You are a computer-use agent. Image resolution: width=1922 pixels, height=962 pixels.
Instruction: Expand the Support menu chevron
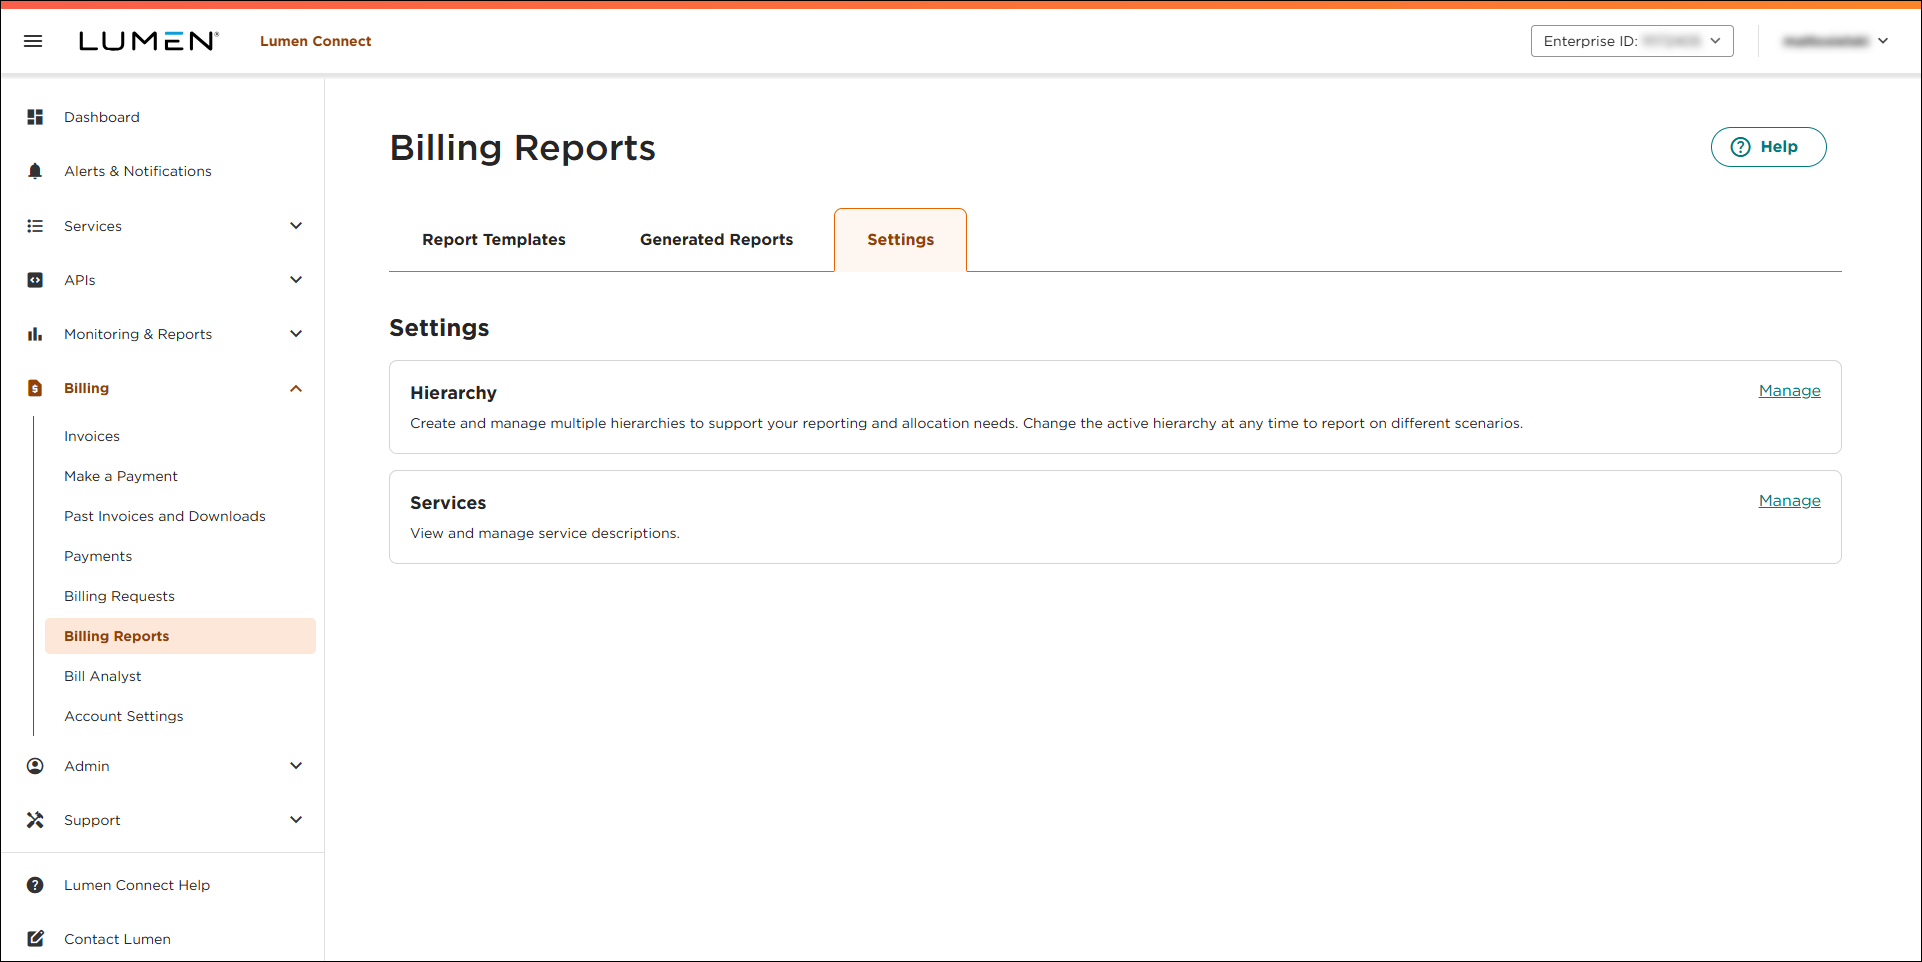click(x=296, y=820)
